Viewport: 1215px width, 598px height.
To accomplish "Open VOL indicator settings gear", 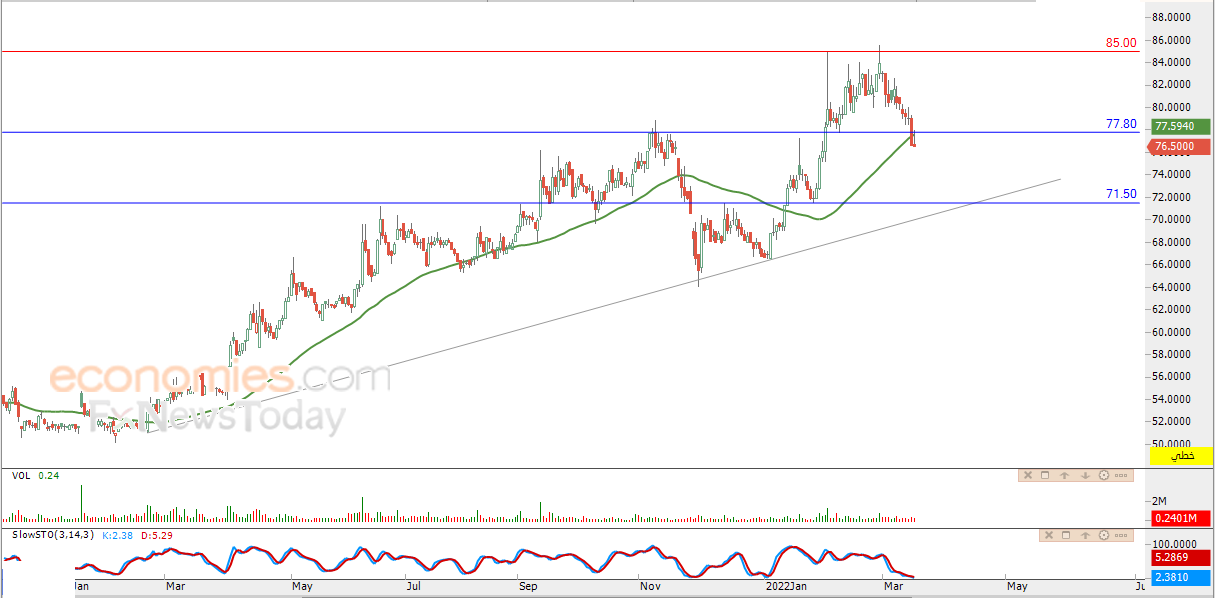I will pos(1104,475).
